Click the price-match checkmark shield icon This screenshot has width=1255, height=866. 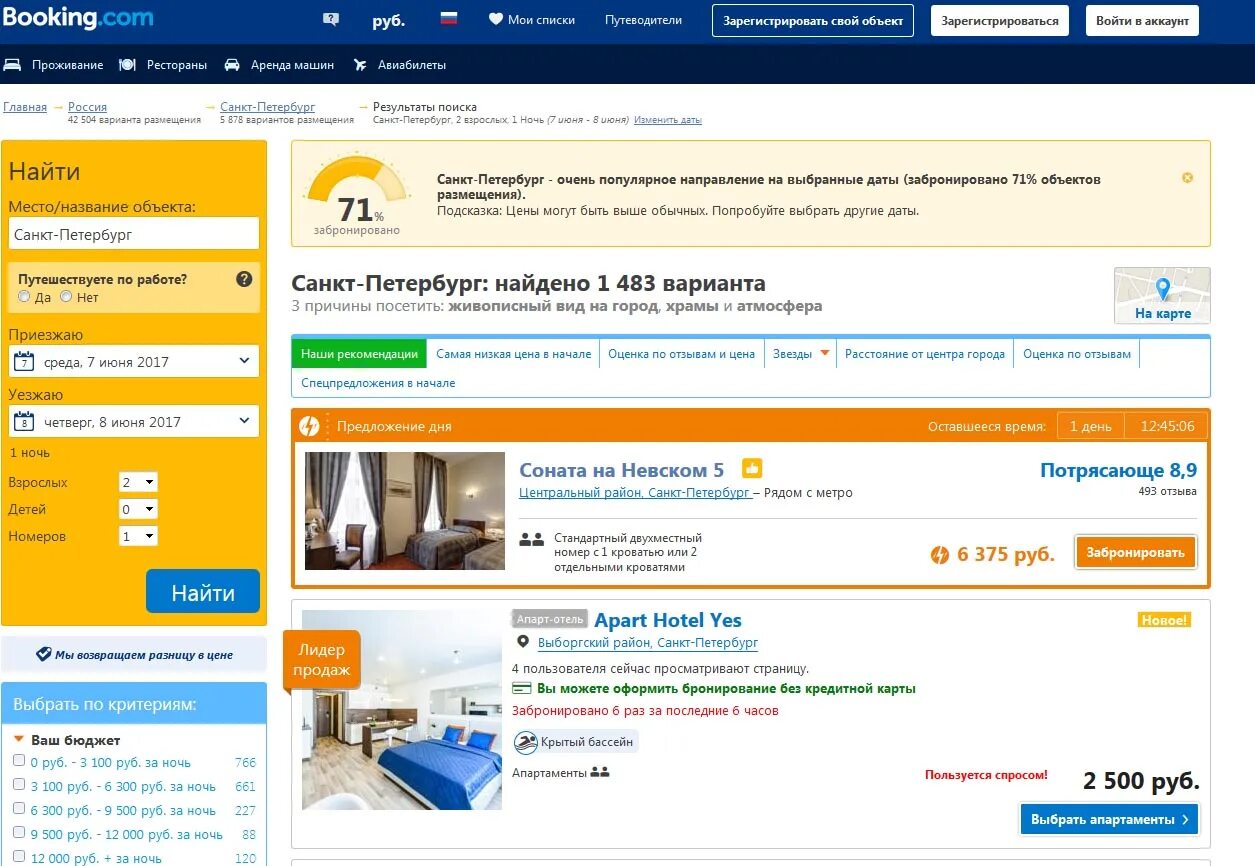43,654
